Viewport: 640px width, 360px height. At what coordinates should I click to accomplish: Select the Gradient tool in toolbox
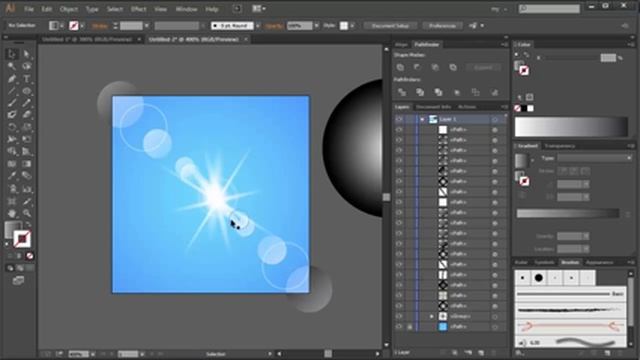click(x=27, y=164)
